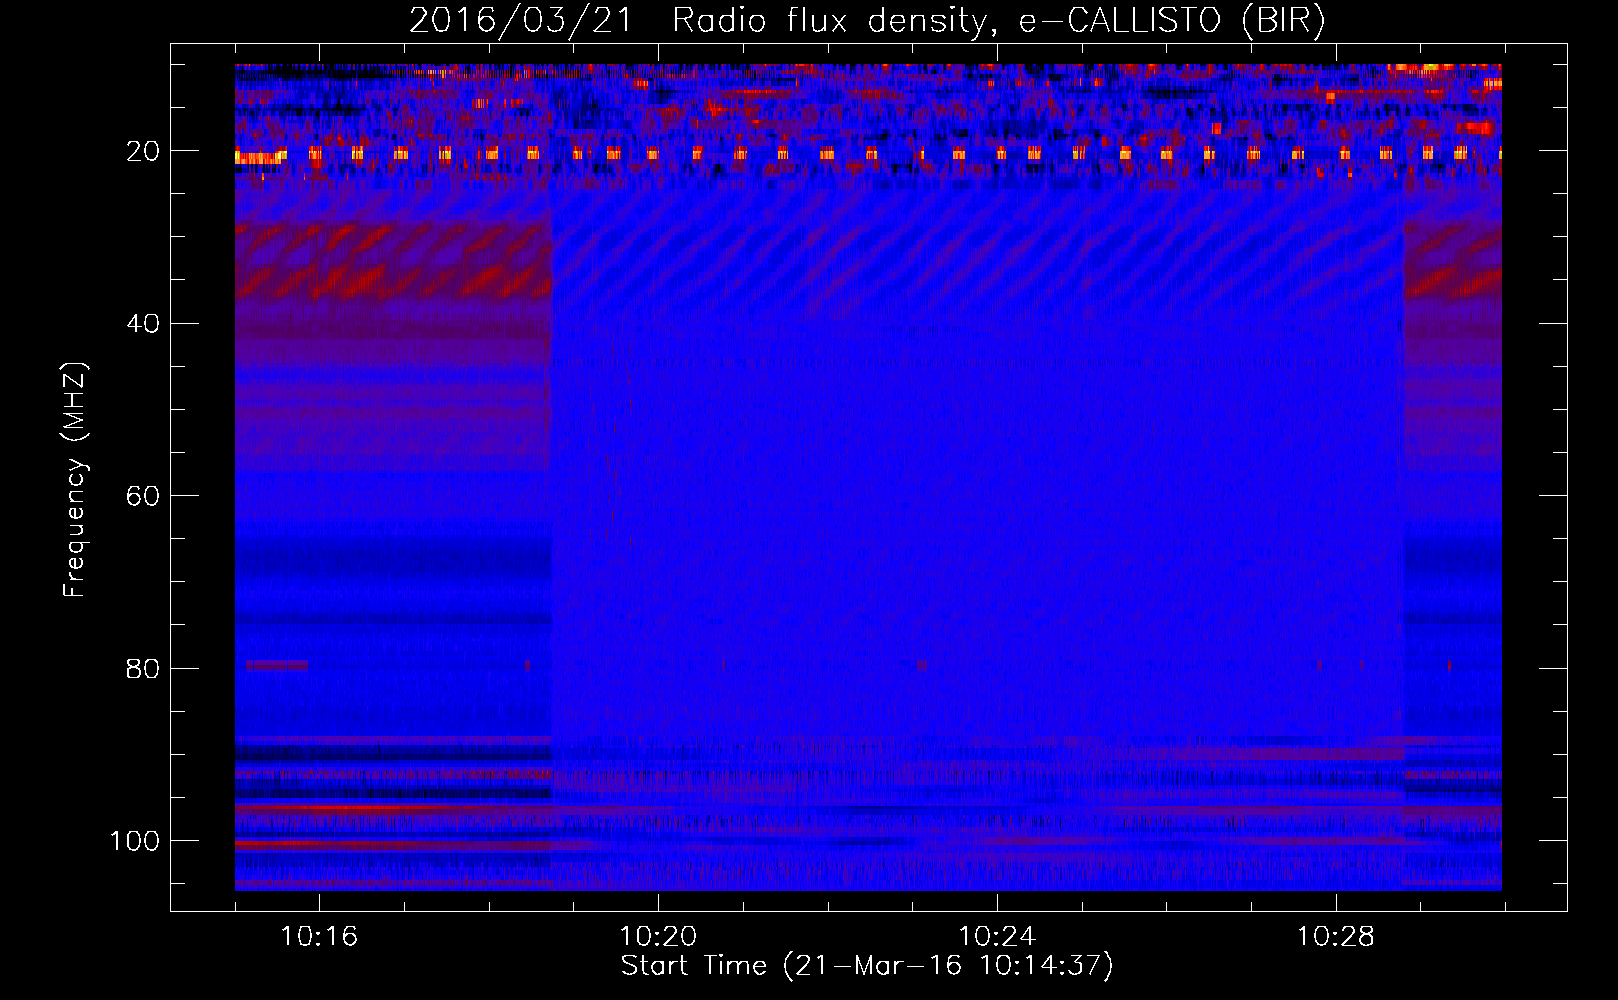Click the time tick label '10:28'
This screenshot has width=1618, height=1000.
click(x=1336, y=937)
